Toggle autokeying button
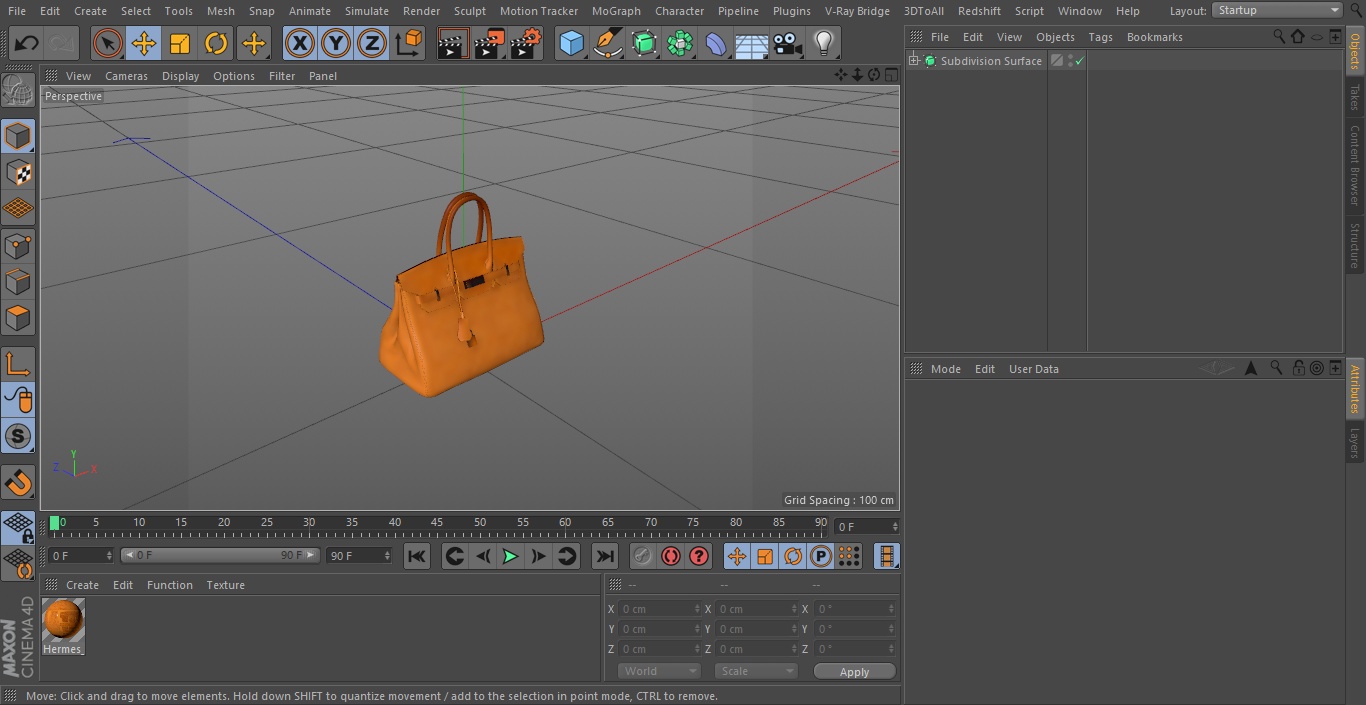Image resolution: width=1366 pixels, height=705 pixels. (x=671, y=556)
